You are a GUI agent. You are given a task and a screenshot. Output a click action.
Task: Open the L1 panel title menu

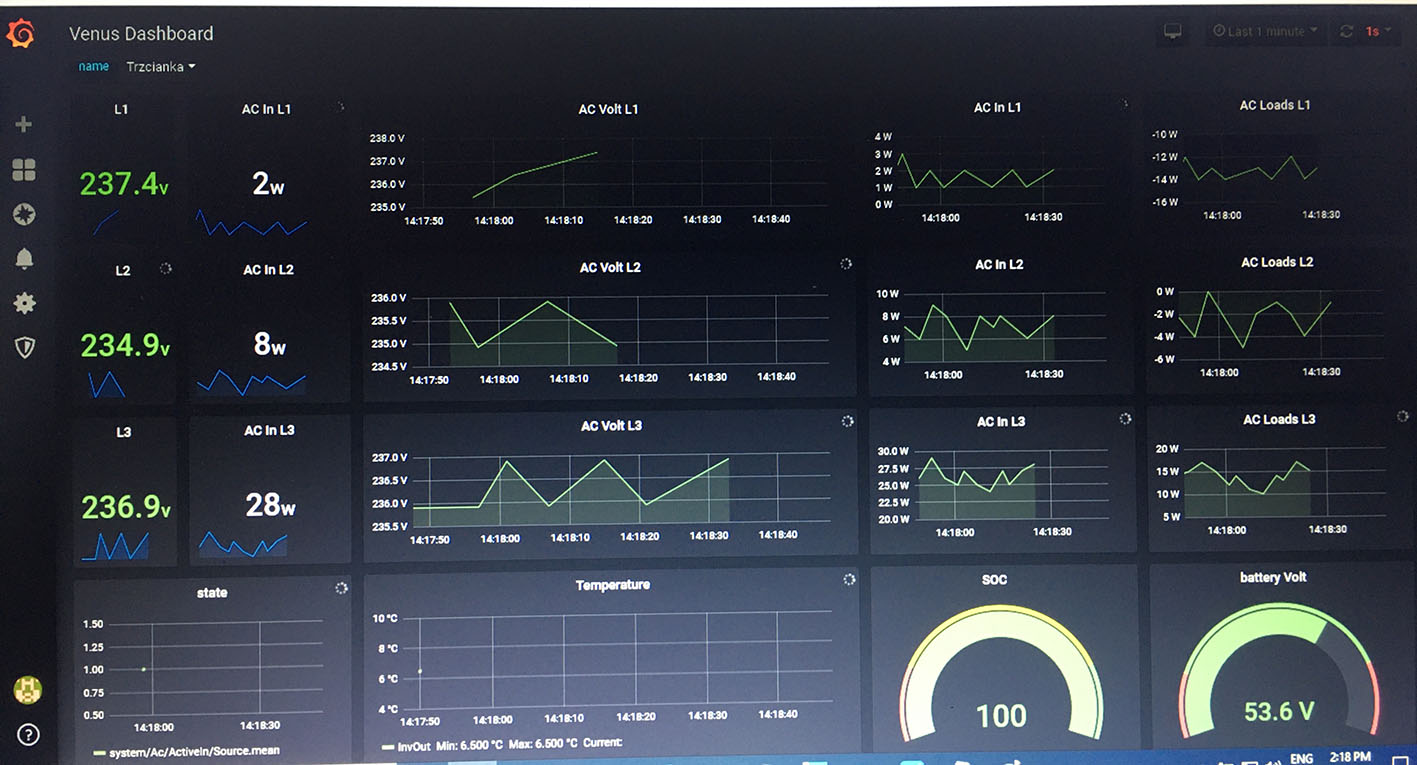click(x=121, y=109)
